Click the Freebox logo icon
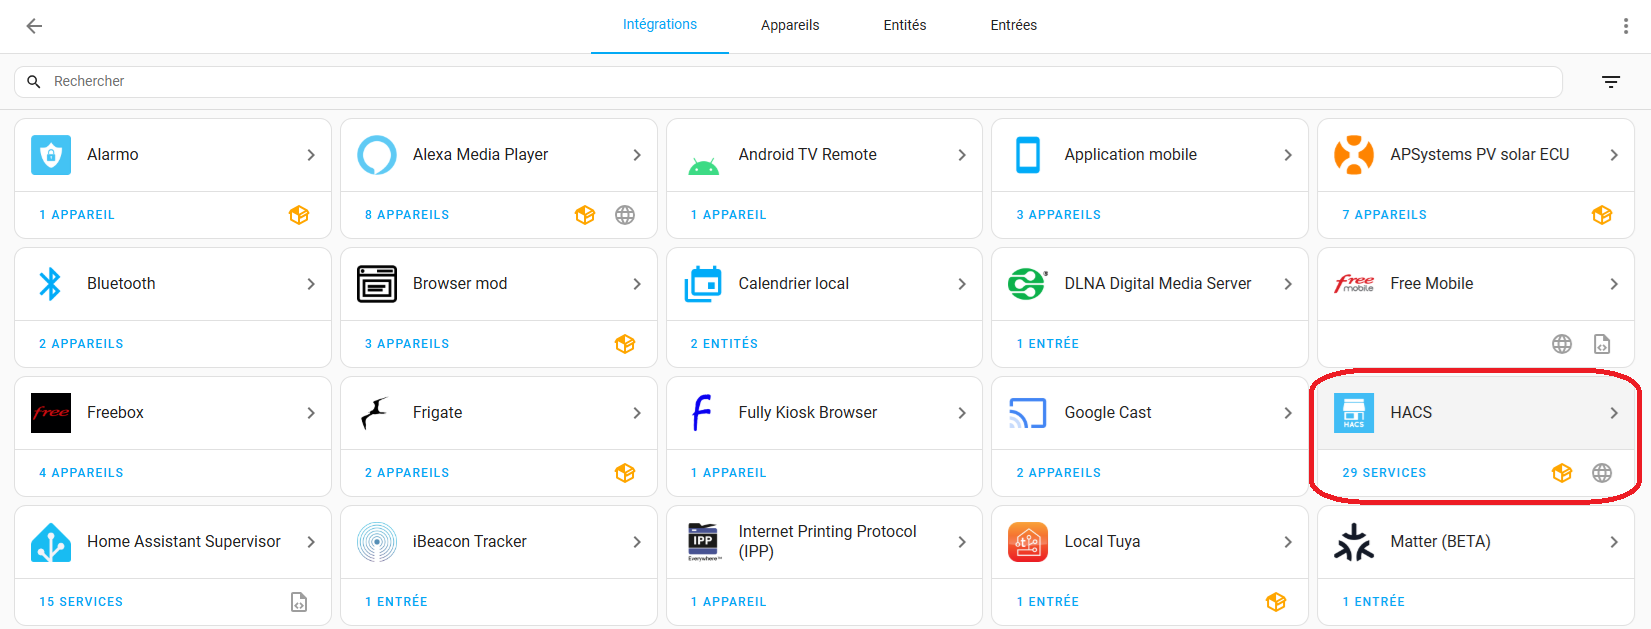 51,413
